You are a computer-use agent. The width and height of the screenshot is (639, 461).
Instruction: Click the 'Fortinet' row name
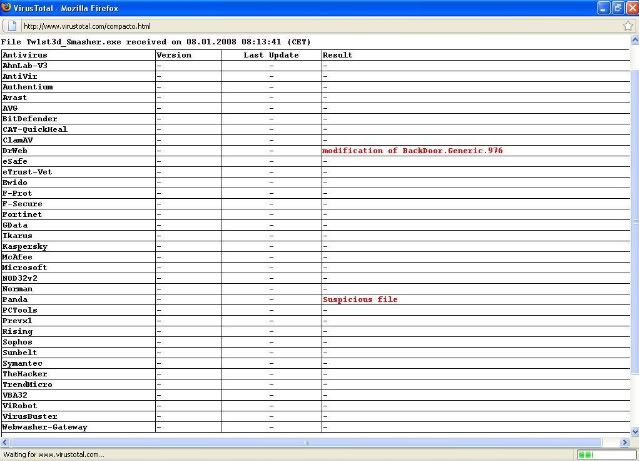click(22, 214)
